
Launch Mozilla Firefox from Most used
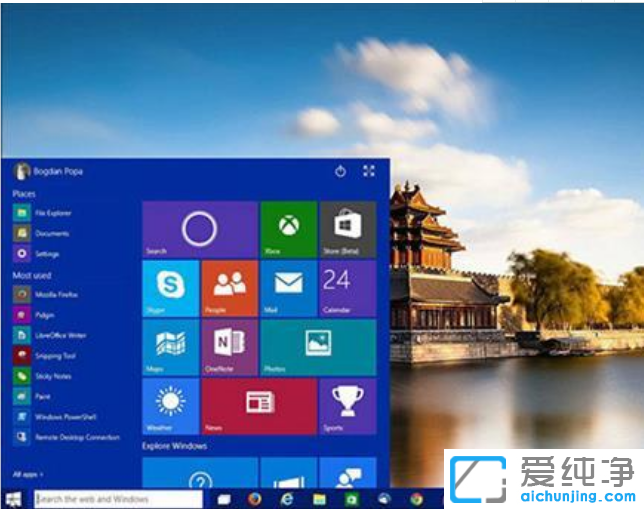[x=46, y=294]
